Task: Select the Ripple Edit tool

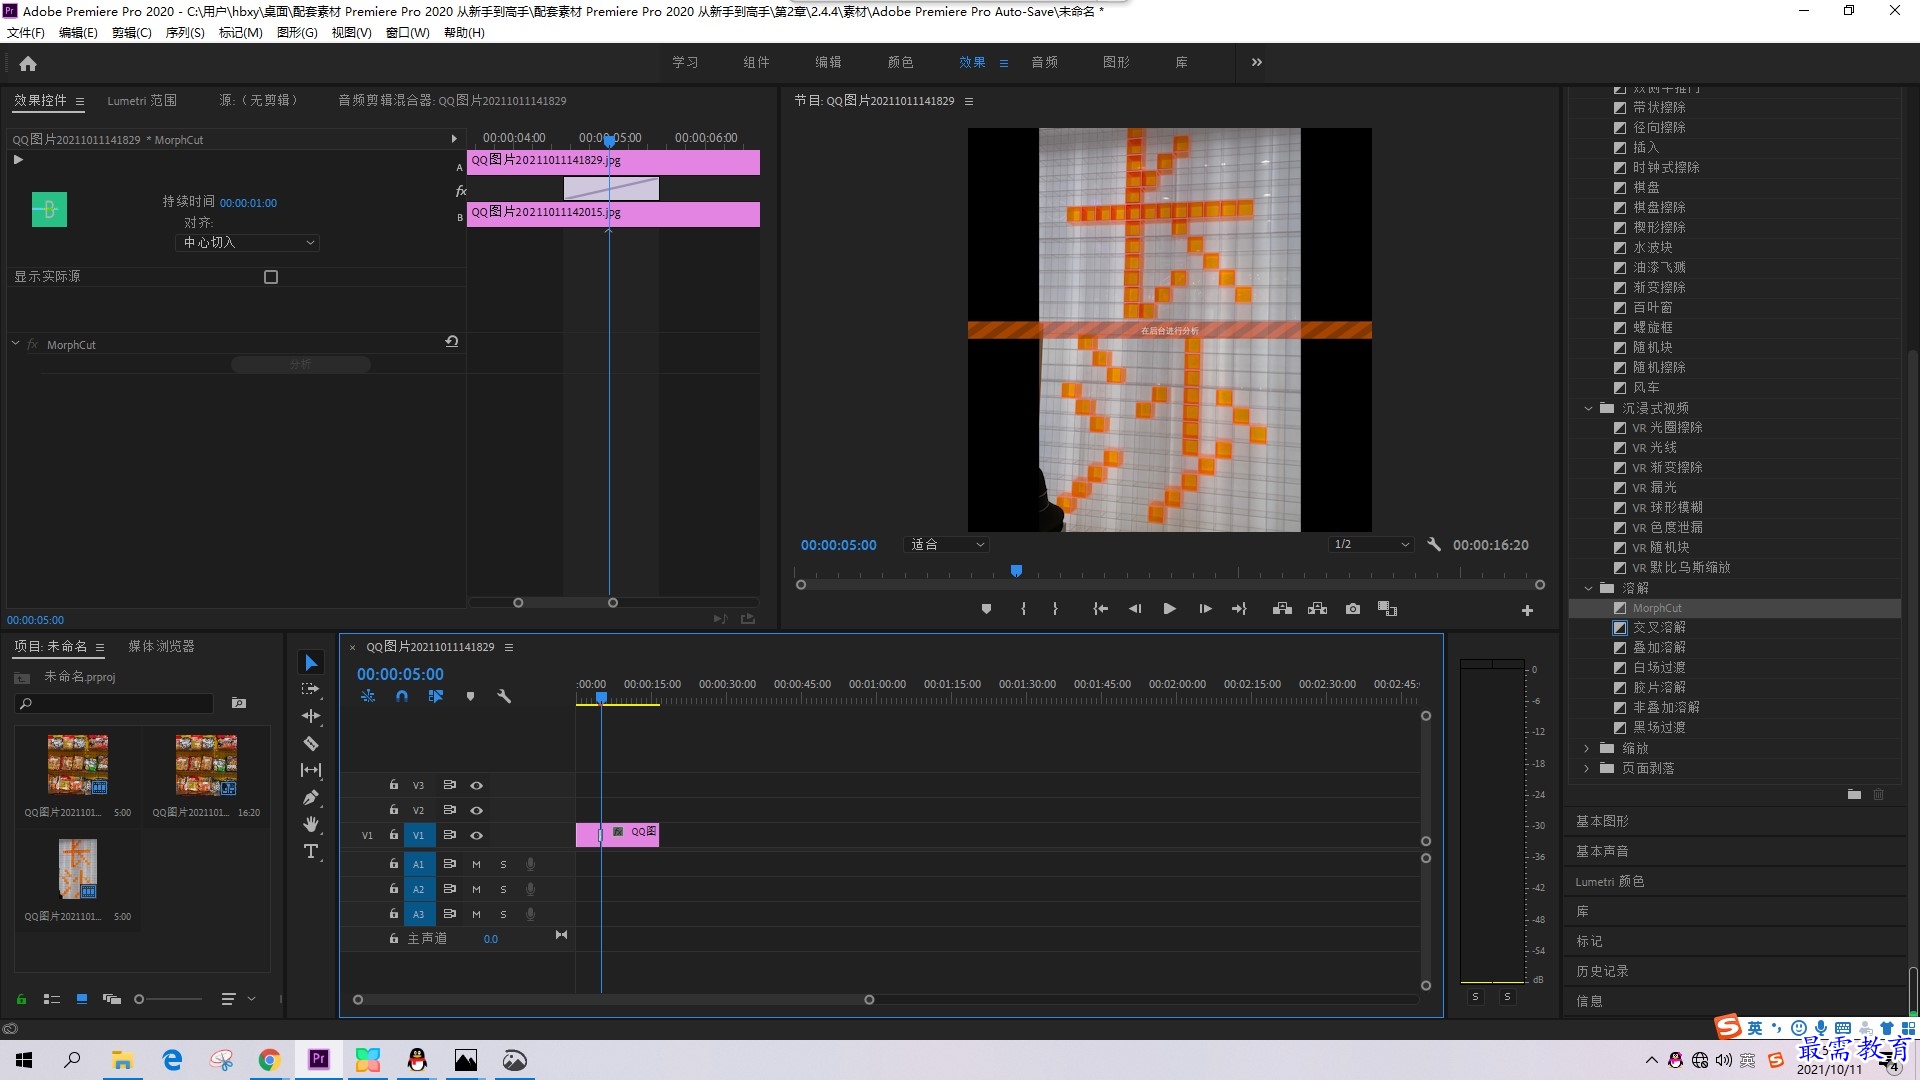Action: click(311, 716)
